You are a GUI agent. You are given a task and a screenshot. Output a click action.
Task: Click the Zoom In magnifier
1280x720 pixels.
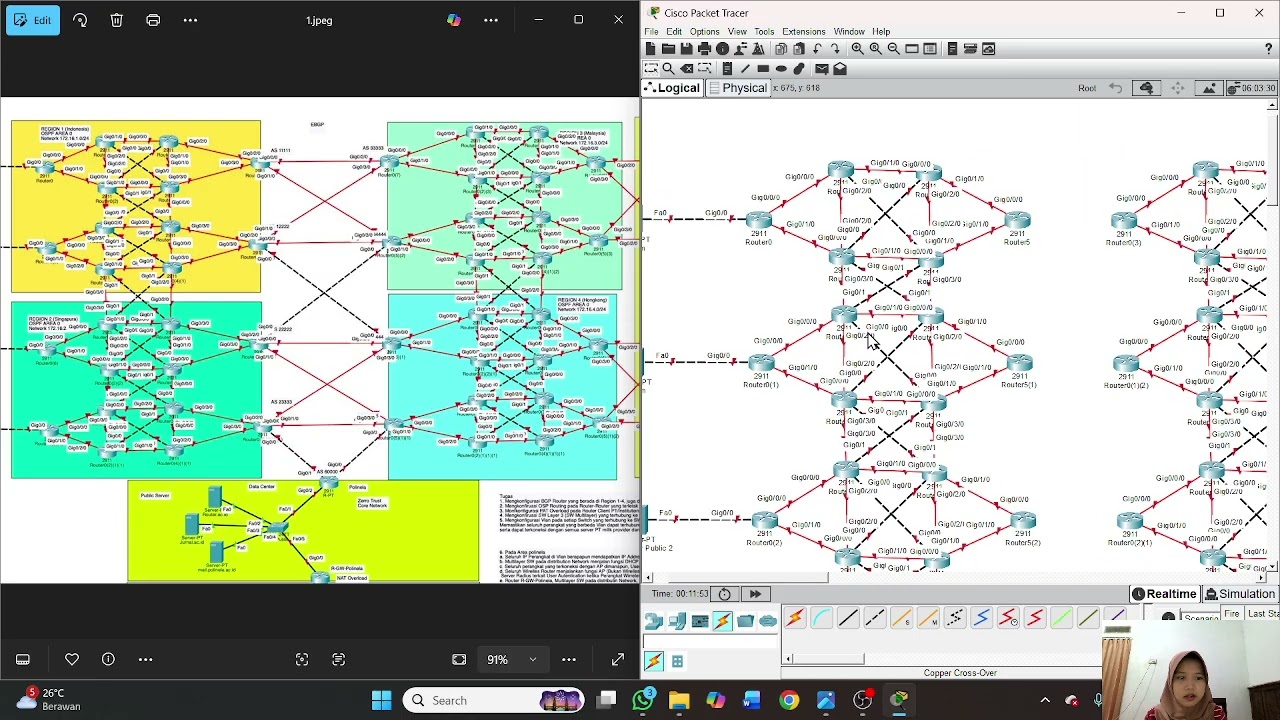pyautogui.click(x=857, y=49)
